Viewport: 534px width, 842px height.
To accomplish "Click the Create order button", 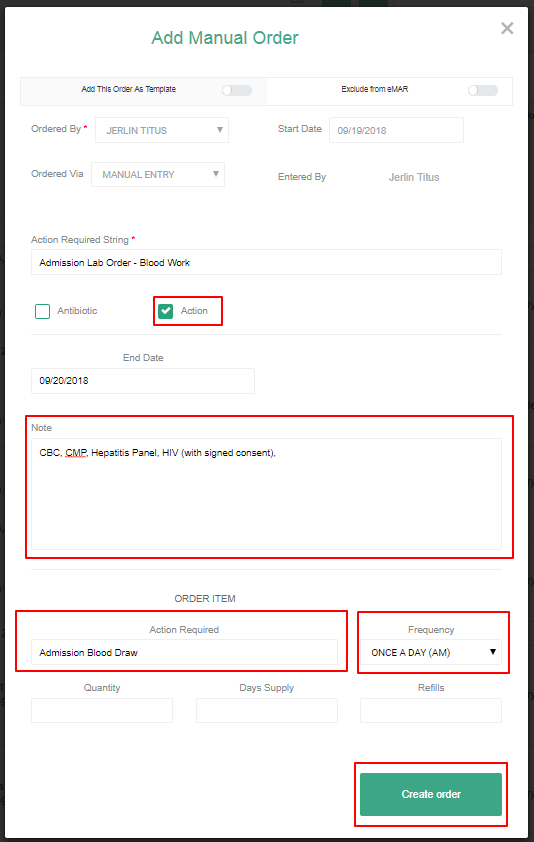I will pyautogui.click(x=431, y=794).
